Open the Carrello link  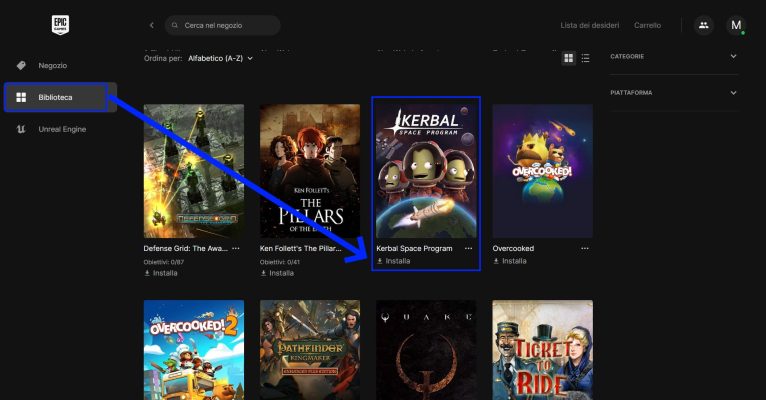[x=647, y=25]
